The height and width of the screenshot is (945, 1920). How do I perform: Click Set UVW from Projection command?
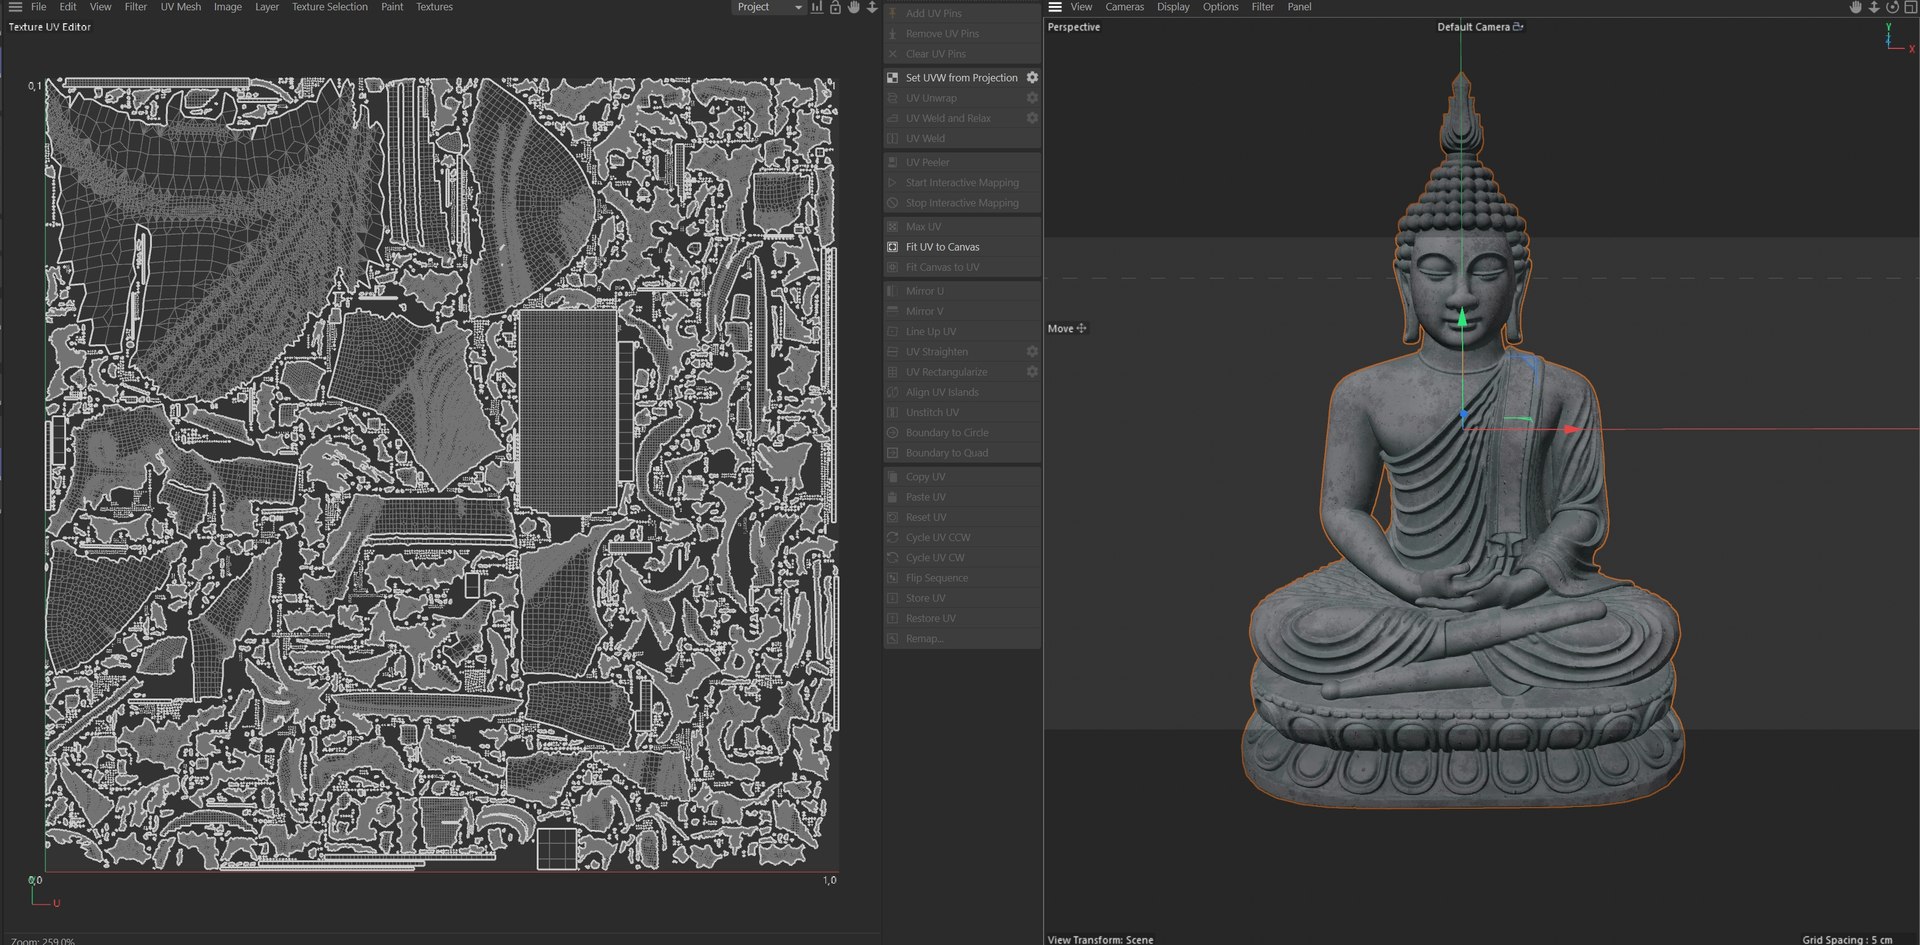(x=961, y=78)
